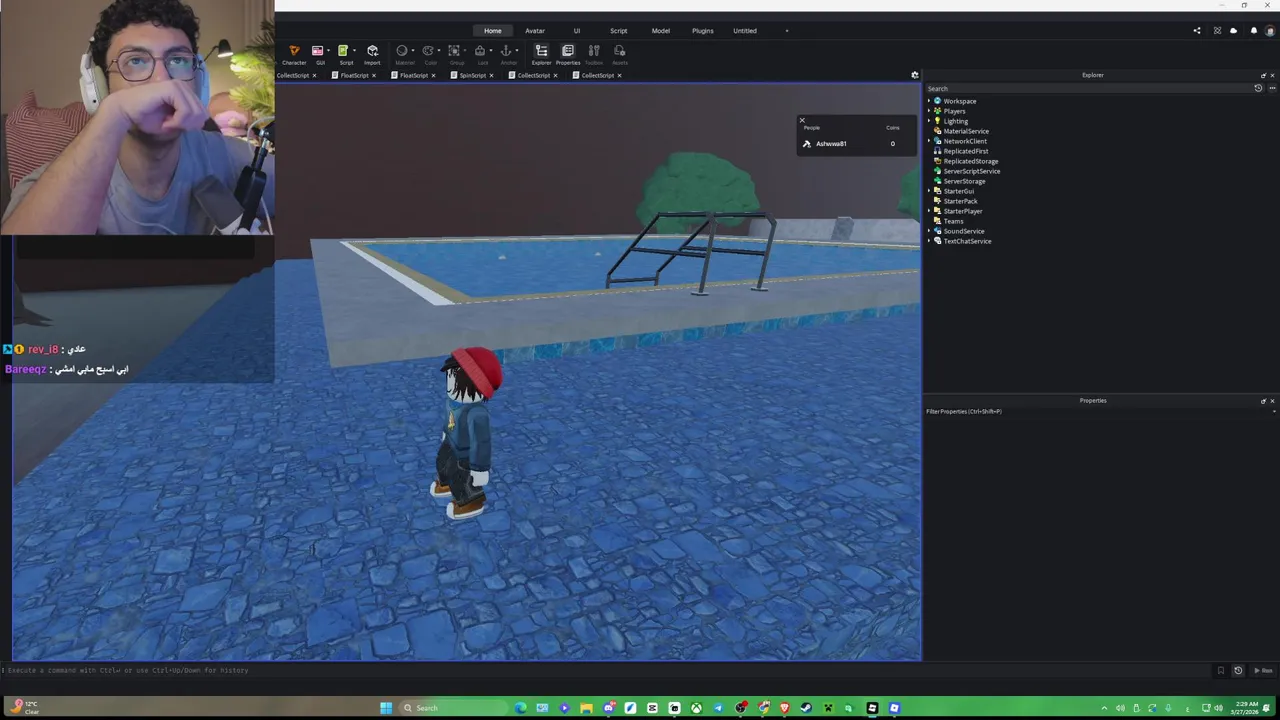Switch to the Plugins ribbon tab

tap(703, 31)
